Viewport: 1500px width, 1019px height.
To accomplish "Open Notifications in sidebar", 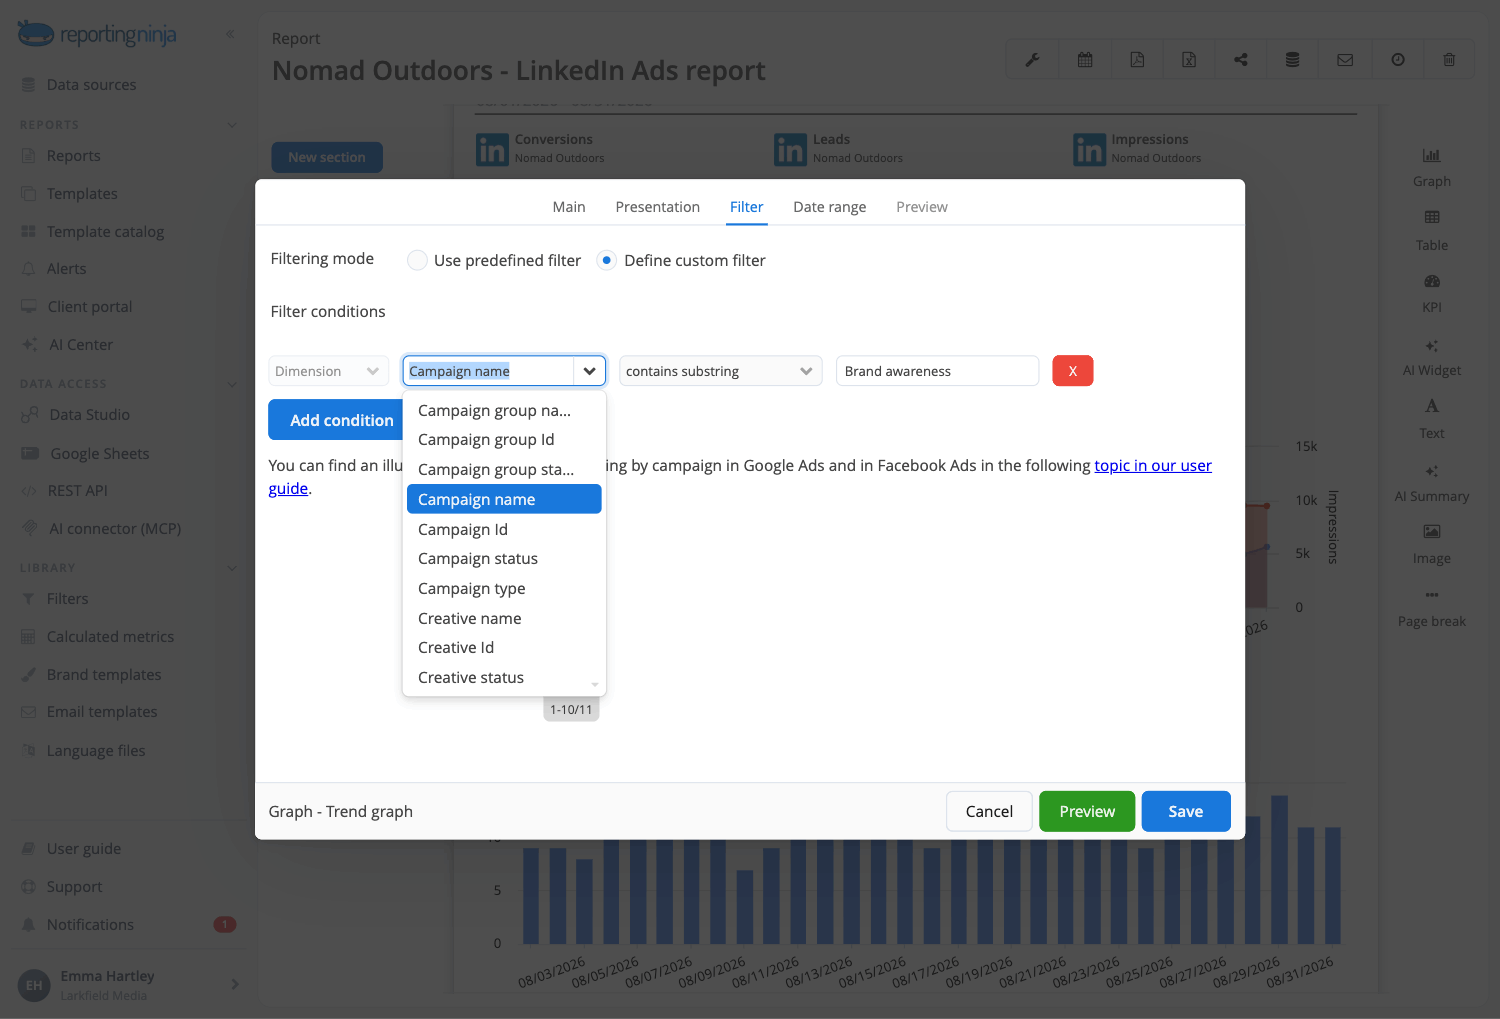I will pos(90,925).
